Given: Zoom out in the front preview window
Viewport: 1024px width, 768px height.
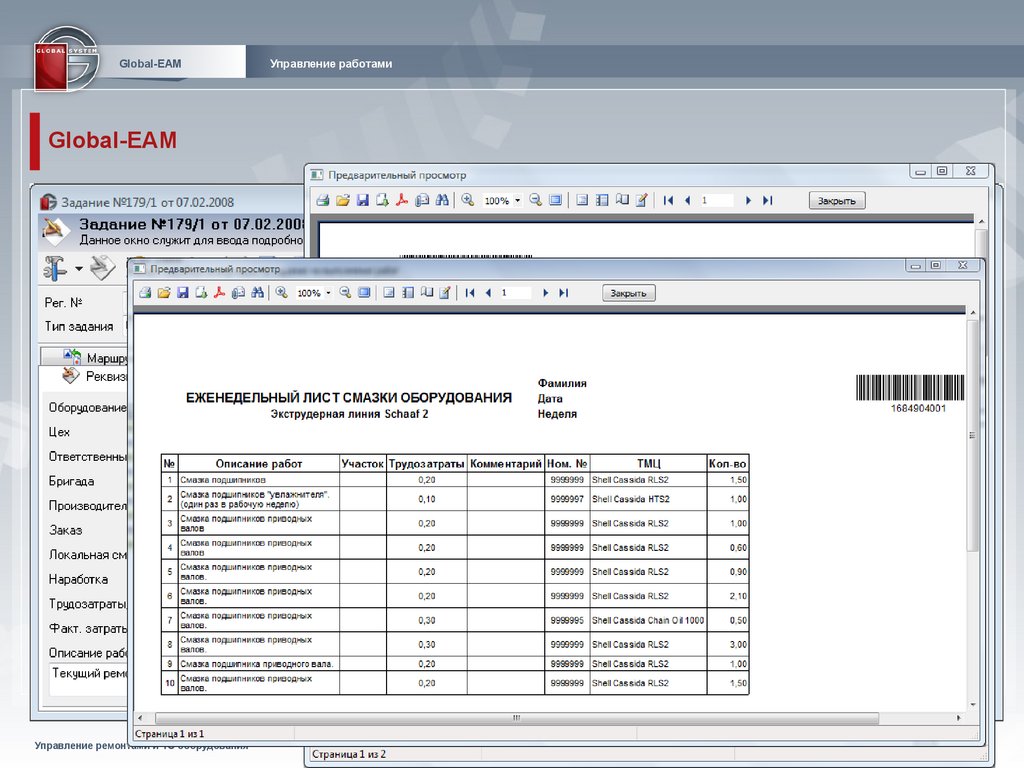Looking at the screenshot, I should pyautogui.click(x=345, y=293).
